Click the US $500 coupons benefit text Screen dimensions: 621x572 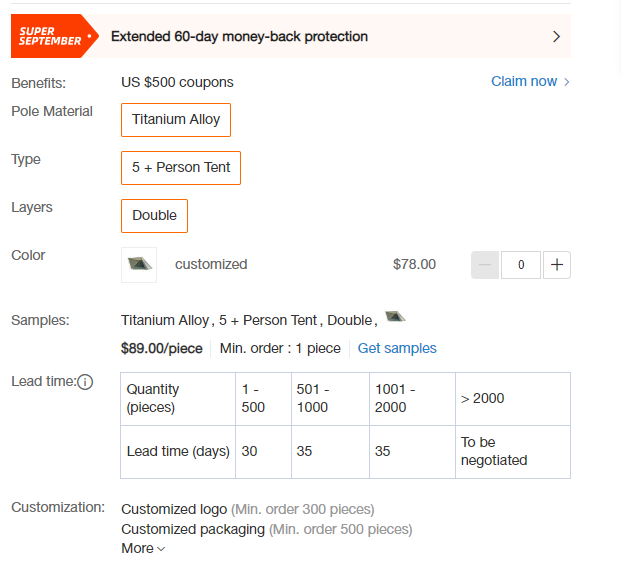(x=177, y=82)
